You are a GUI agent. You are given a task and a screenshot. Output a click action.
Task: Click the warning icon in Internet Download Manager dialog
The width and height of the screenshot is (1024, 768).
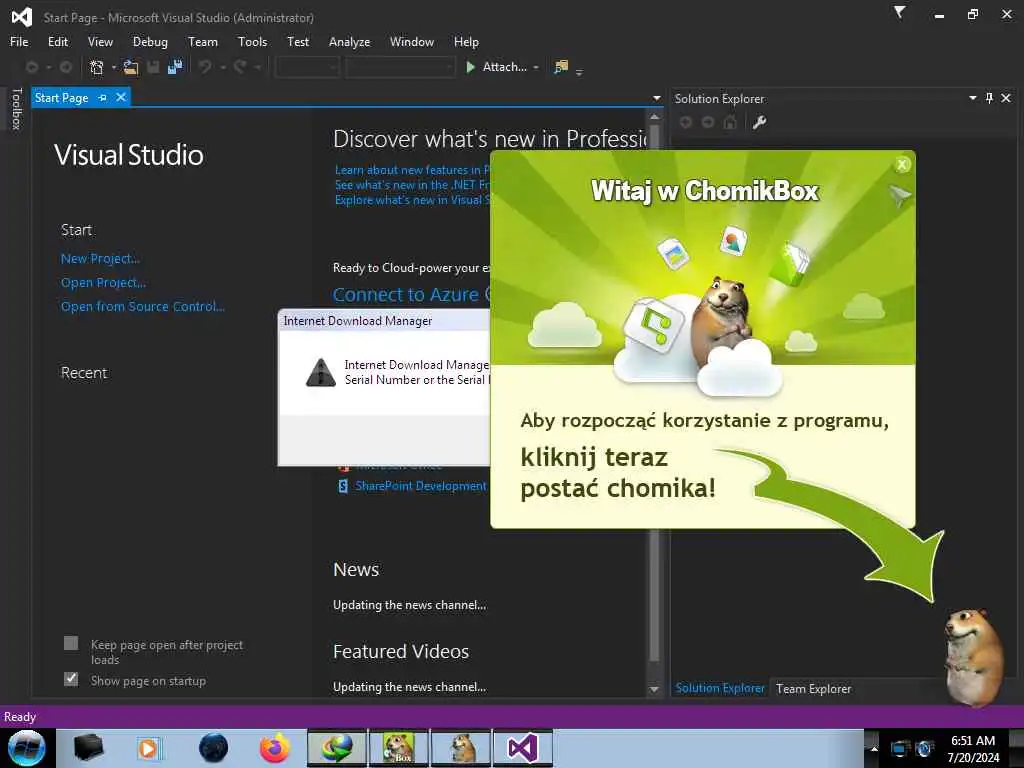click(321, 372)
